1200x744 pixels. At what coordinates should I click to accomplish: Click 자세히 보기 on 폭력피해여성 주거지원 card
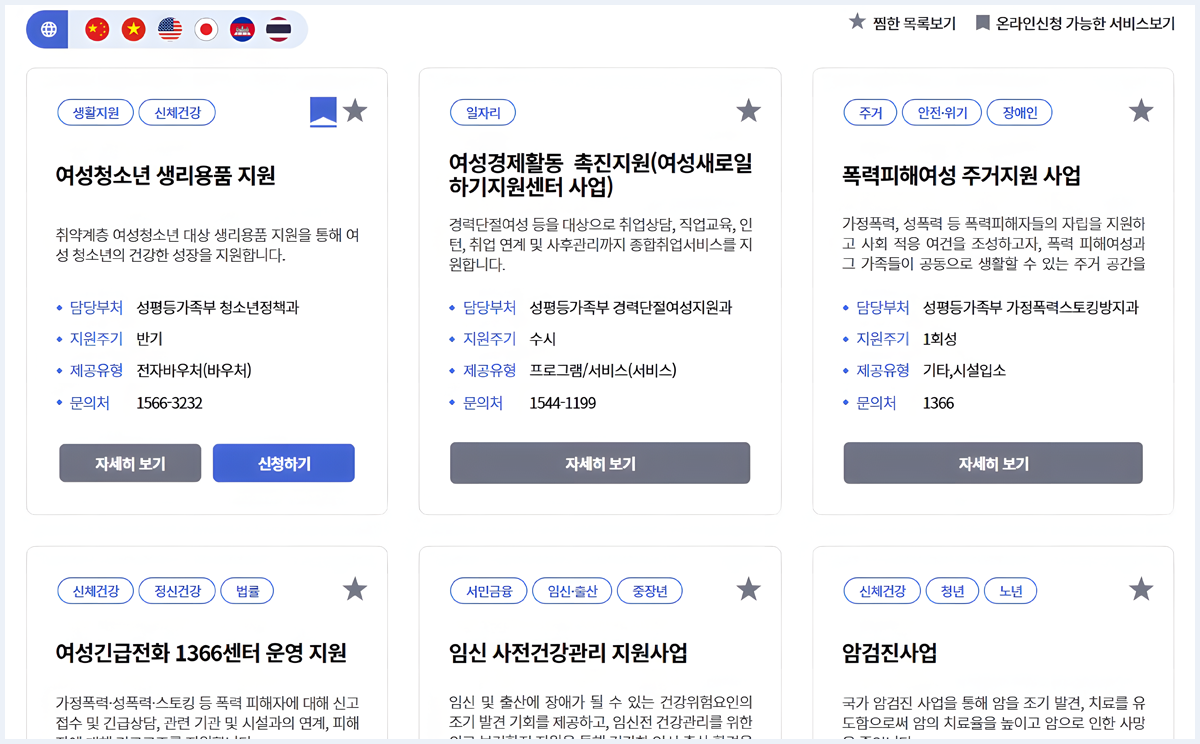(x=992, y=462)
